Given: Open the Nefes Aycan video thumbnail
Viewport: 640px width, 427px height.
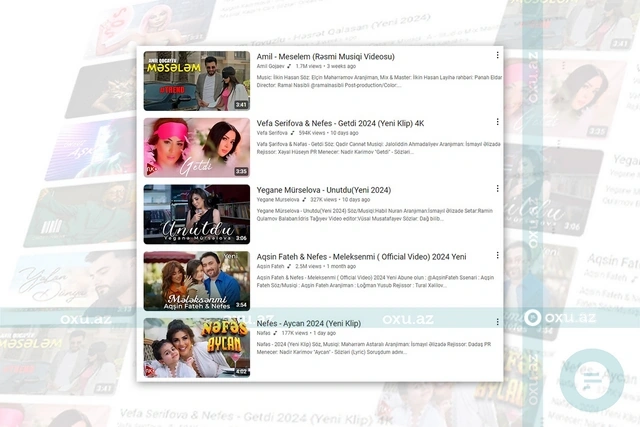Looking at the screenshot, I should pyautogui.click(x=196, y=346).
